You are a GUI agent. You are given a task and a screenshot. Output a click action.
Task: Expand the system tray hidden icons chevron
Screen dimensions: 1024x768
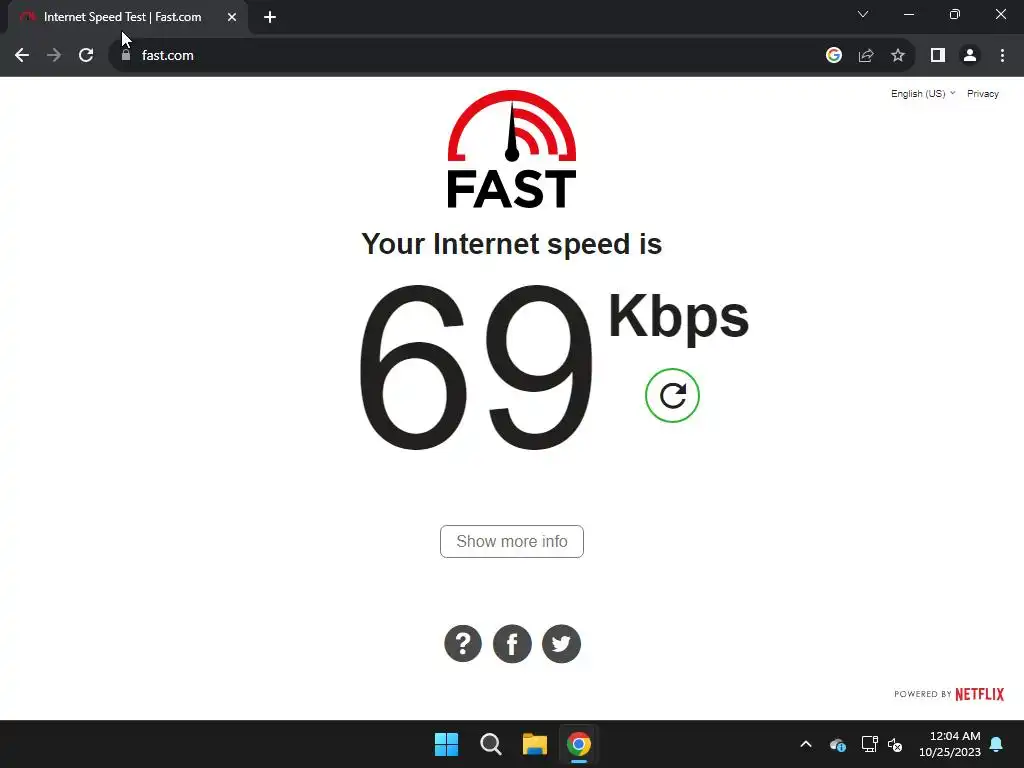pyautogui.click(x=806, y=744)
